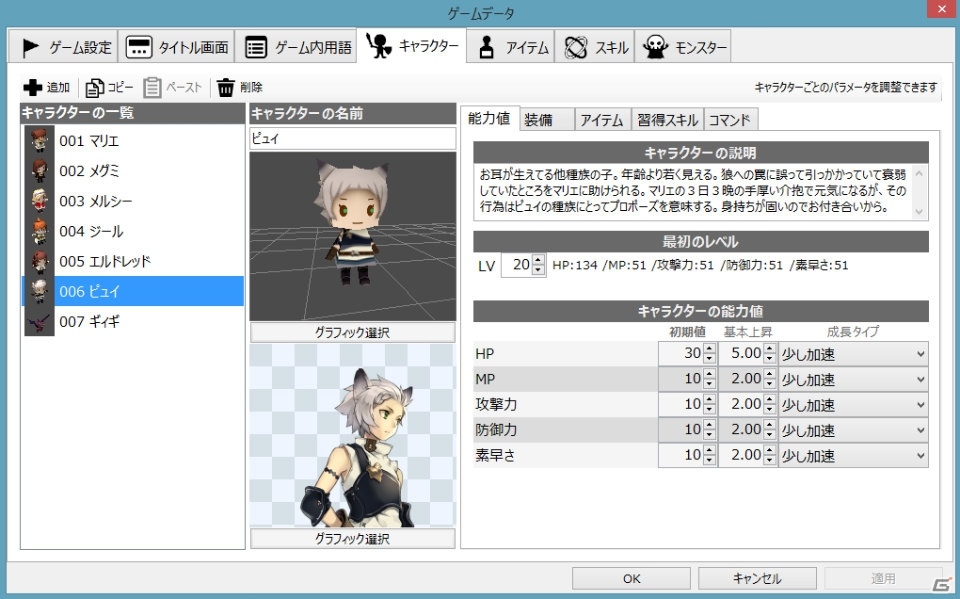Select the キャラクター tab
Image resolution: width=960 pixels, height=599 pixels.
[411, 45]
